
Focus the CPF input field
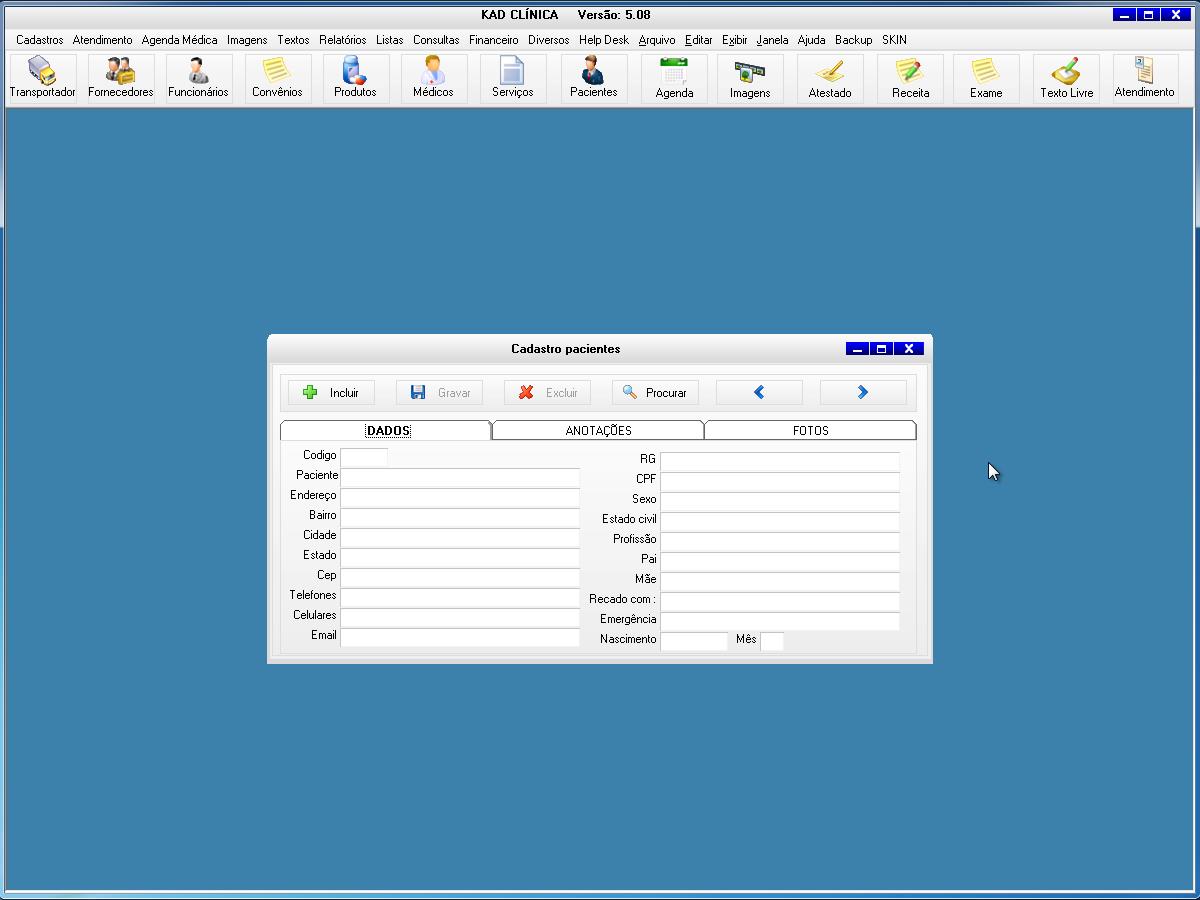[779, 481]
